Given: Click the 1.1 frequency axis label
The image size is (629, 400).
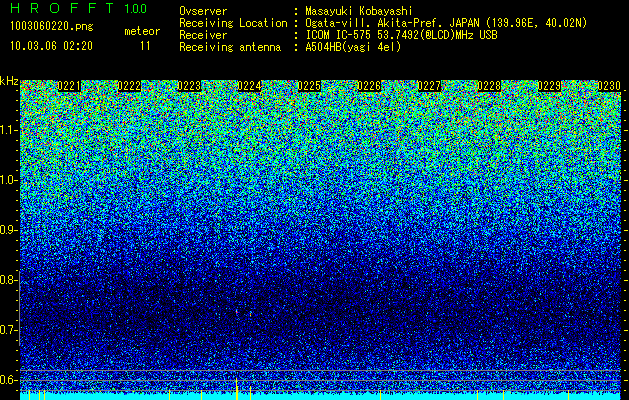Looking at the screenshot, I should [8, 130].
